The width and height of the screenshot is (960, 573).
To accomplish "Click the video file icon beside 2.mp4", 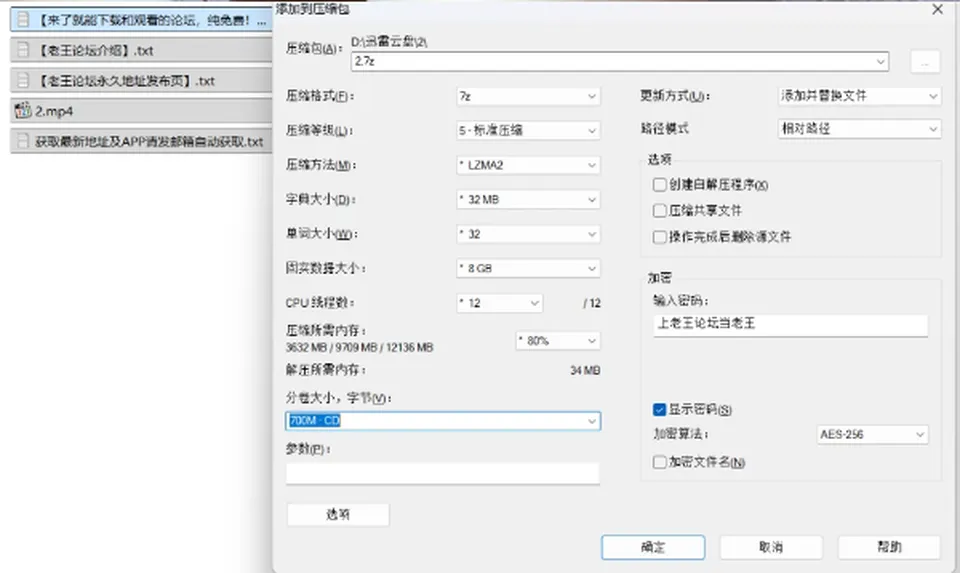I will click(x=23, y=111).
